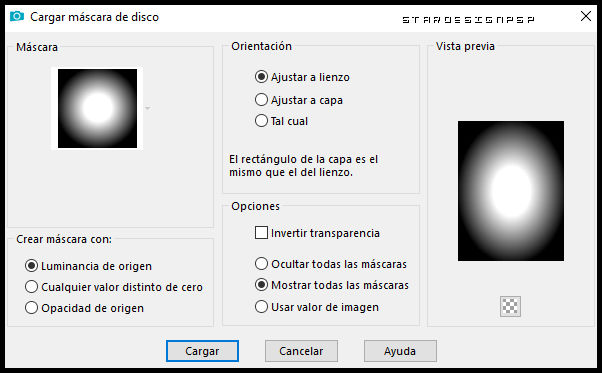602x373 pixels.
Task: Choose the Tal cual orientation
Action: pos(281,121)
